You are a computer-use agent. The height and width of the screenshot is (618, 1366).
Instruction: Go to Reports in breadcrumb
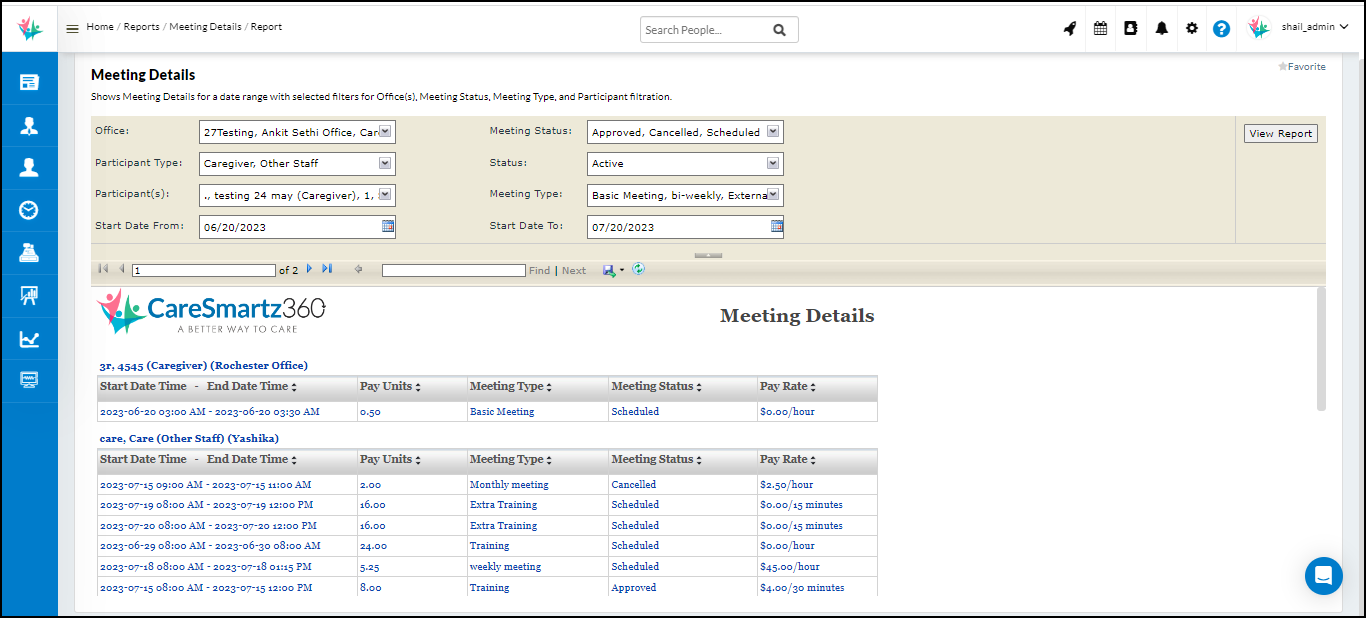(141, 27)
